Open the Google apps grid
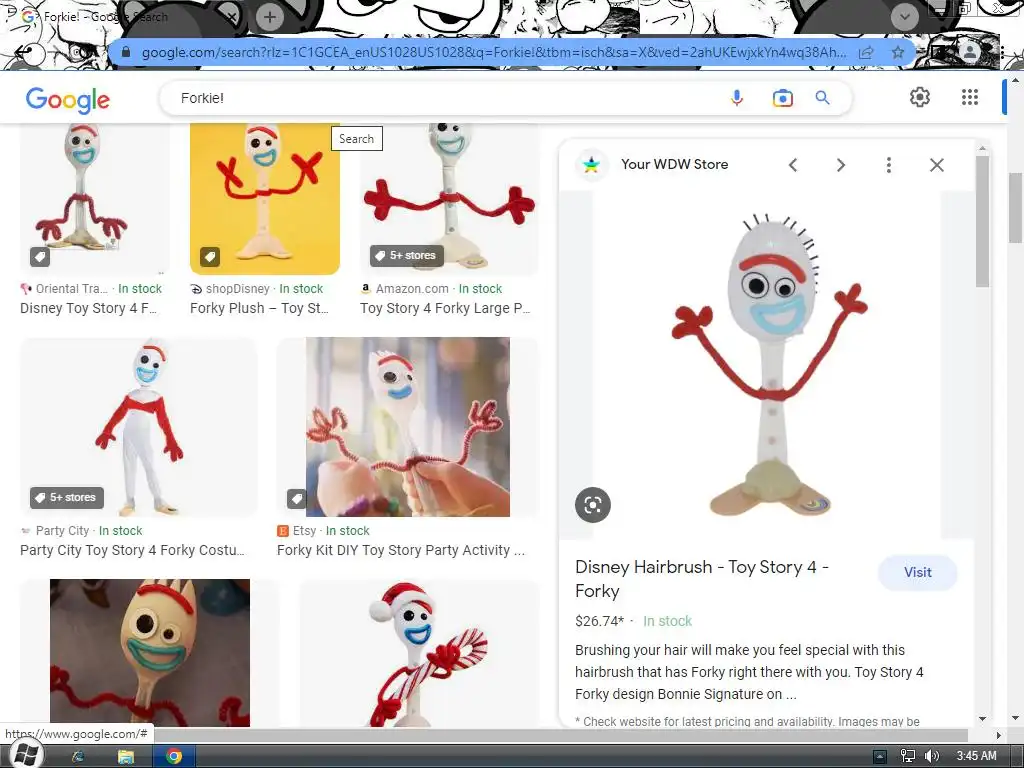 tap(970, 97)
